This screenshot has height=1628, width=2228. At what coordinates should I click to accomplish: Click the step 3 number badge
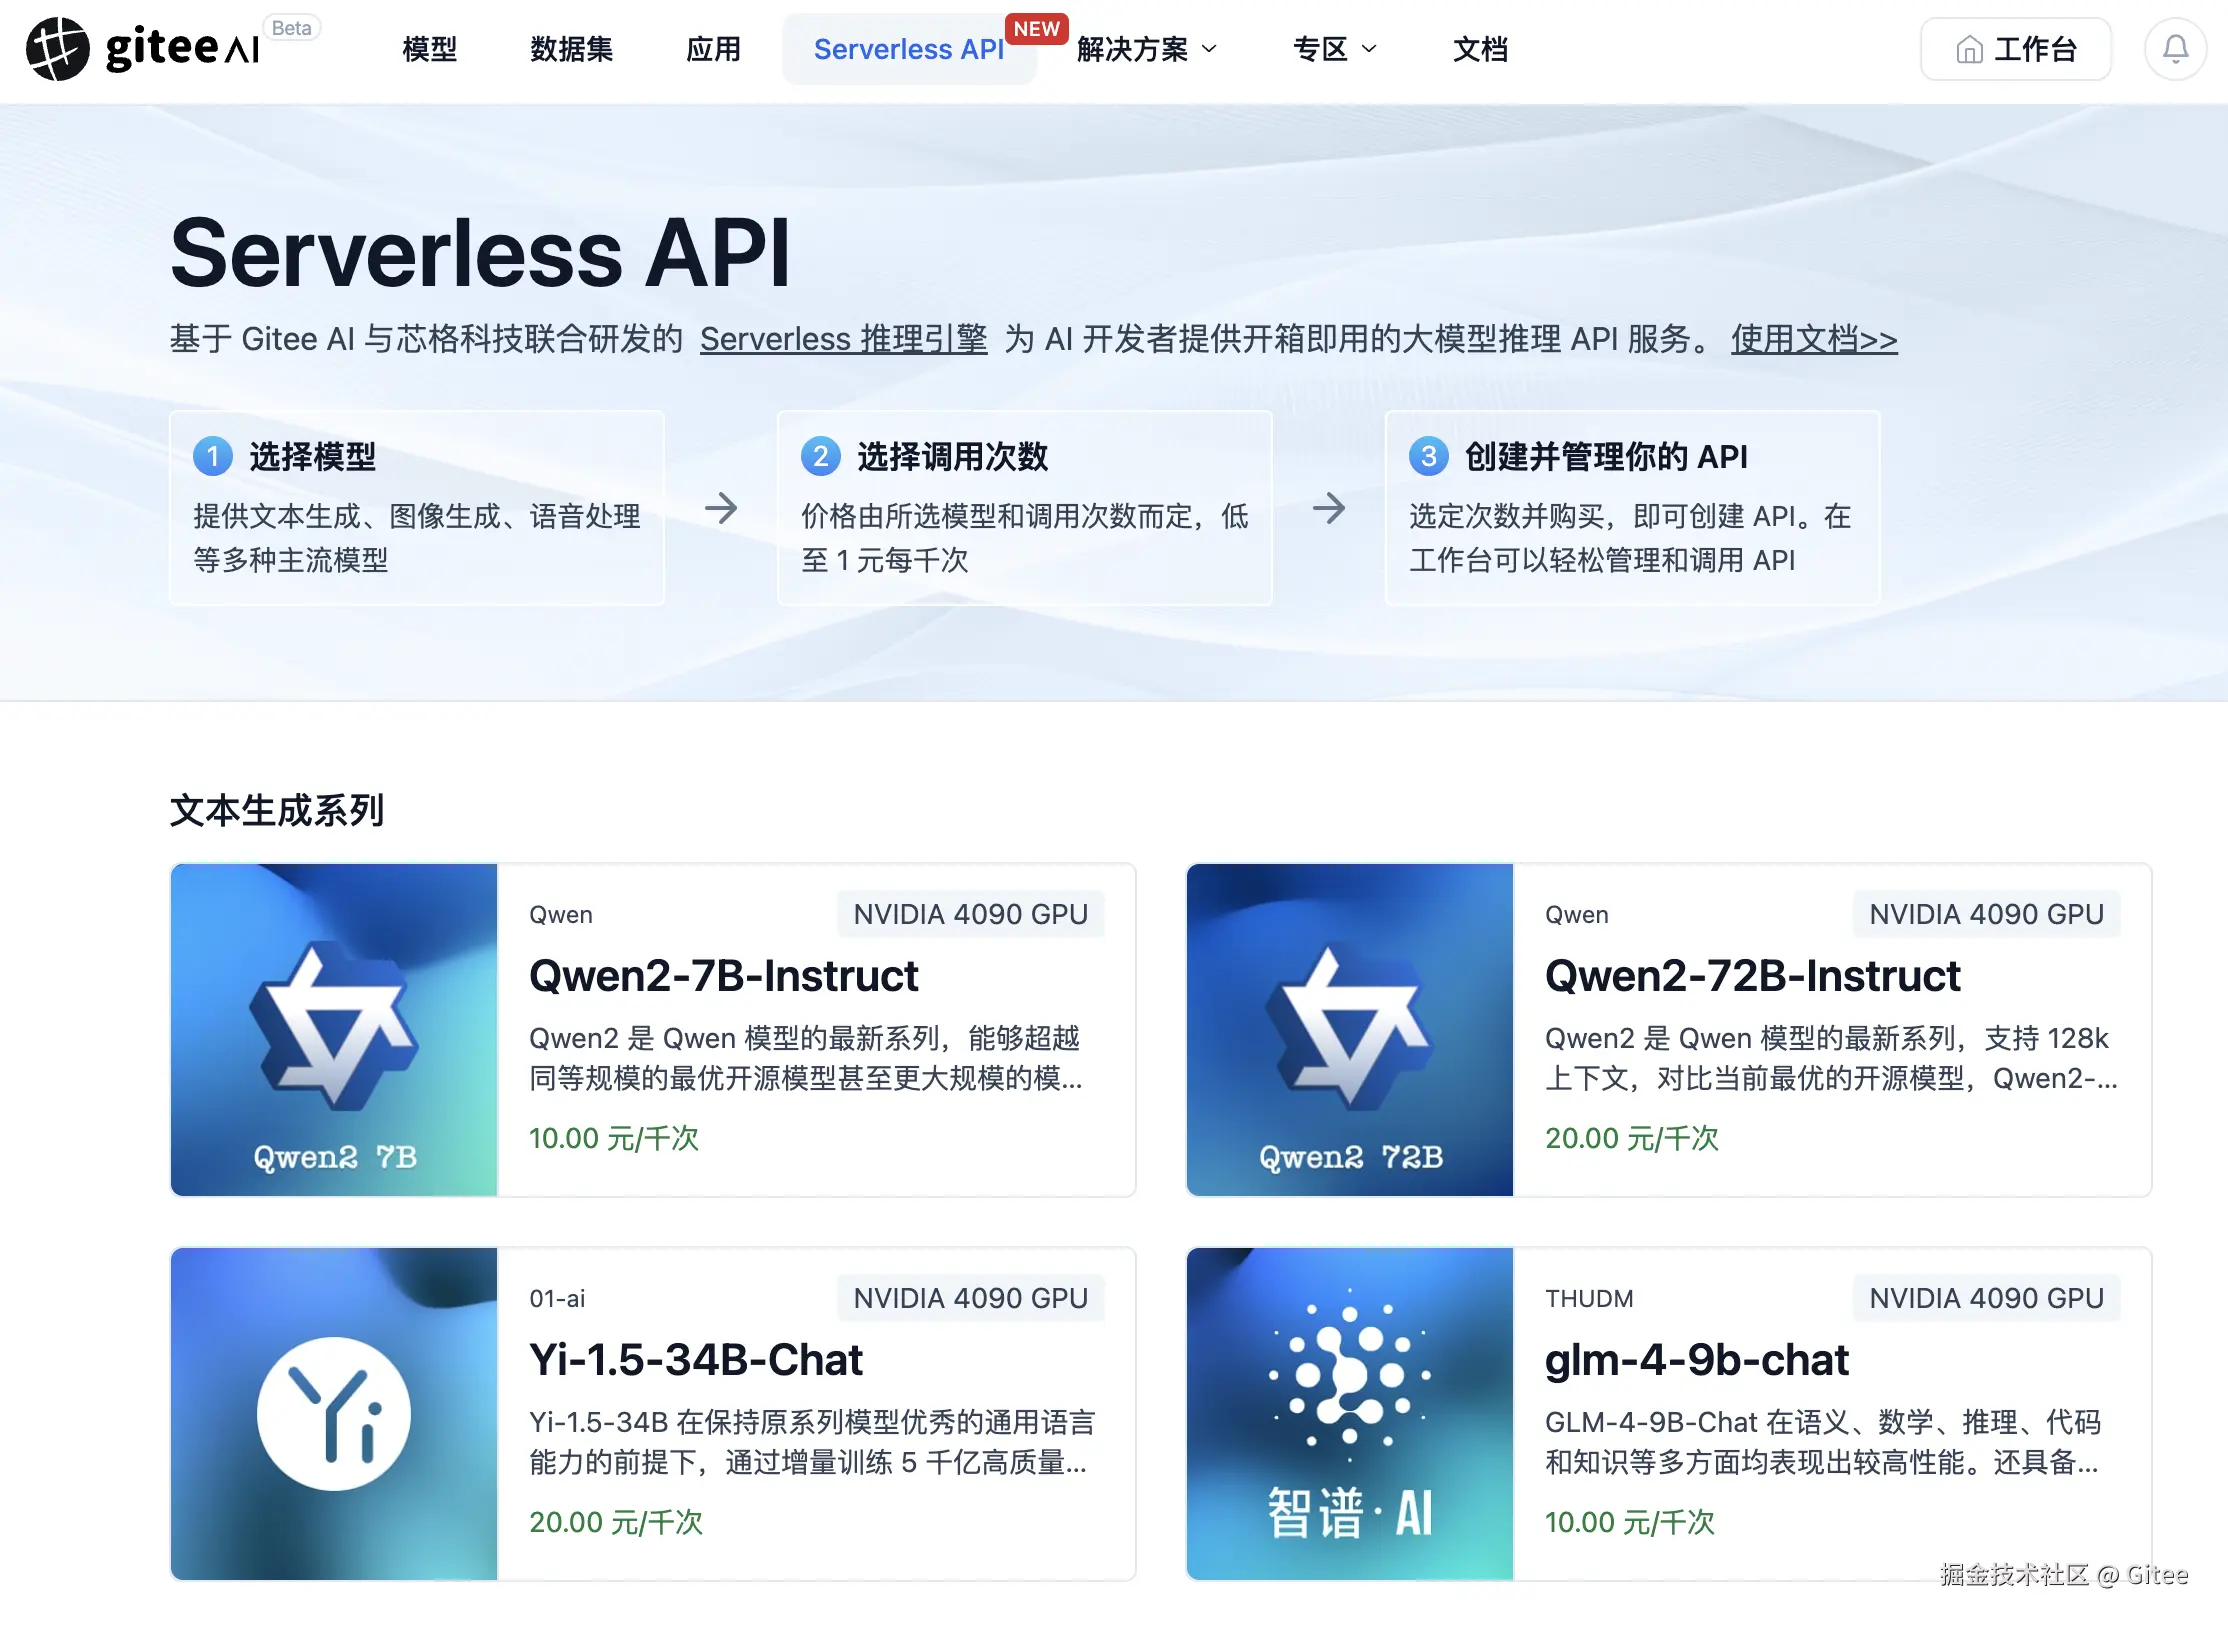pyautogui.click(x=1428, y=456)
